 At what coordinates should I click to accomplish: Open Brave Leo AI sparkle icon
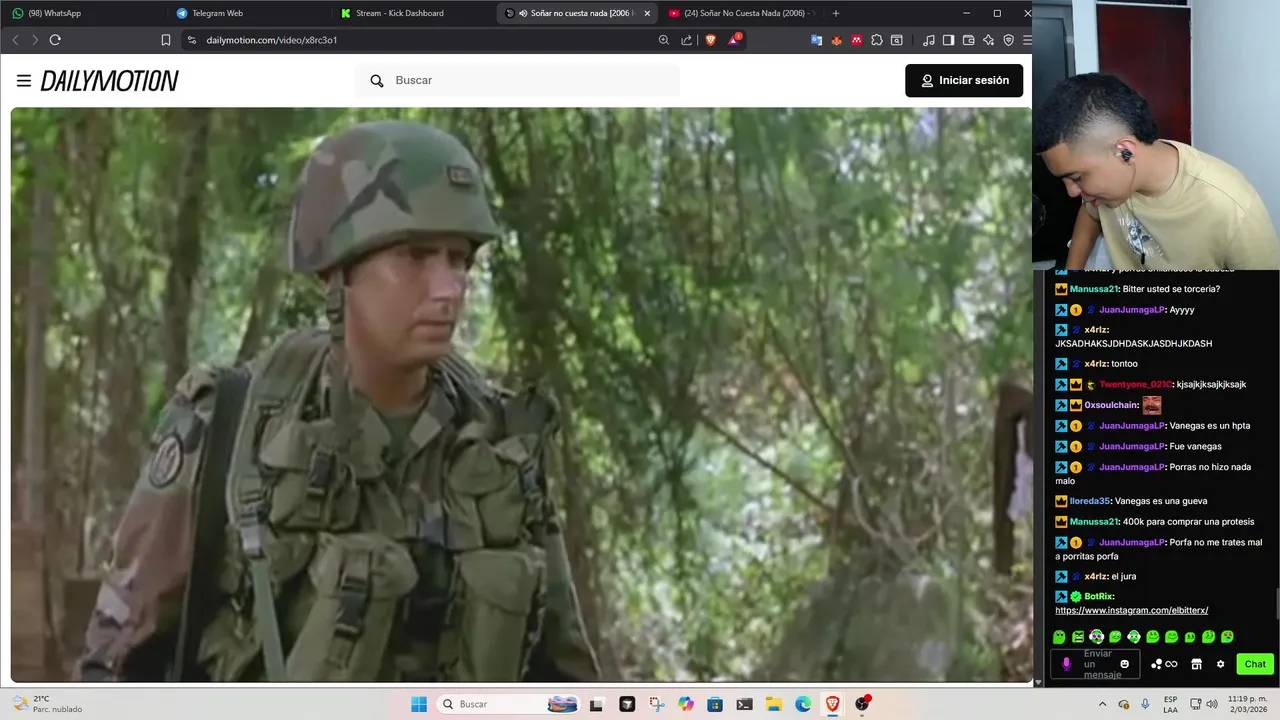989,40
